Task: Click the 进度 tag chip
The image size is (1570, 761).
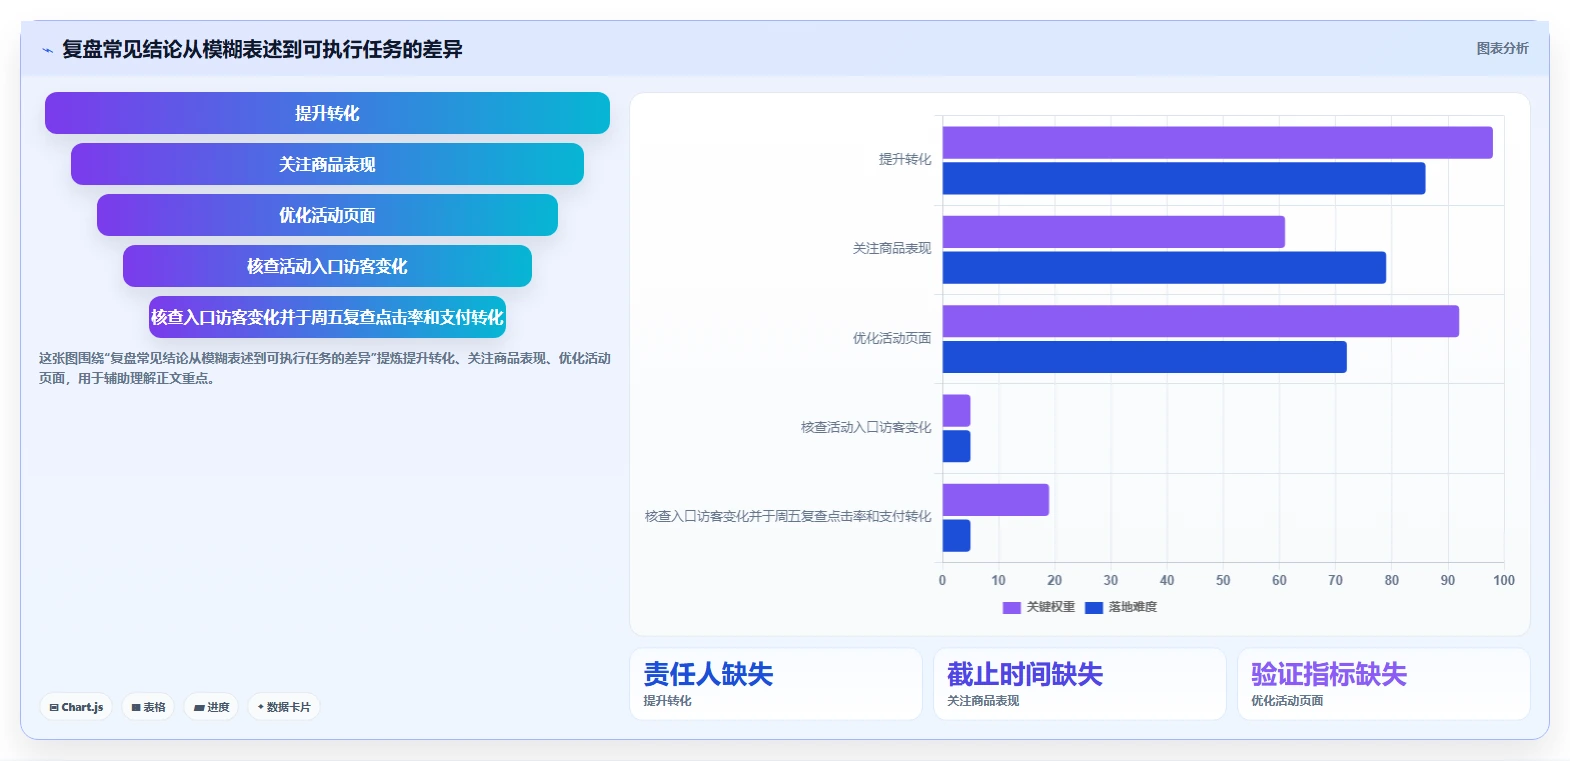Action: [x=211, y=707]
